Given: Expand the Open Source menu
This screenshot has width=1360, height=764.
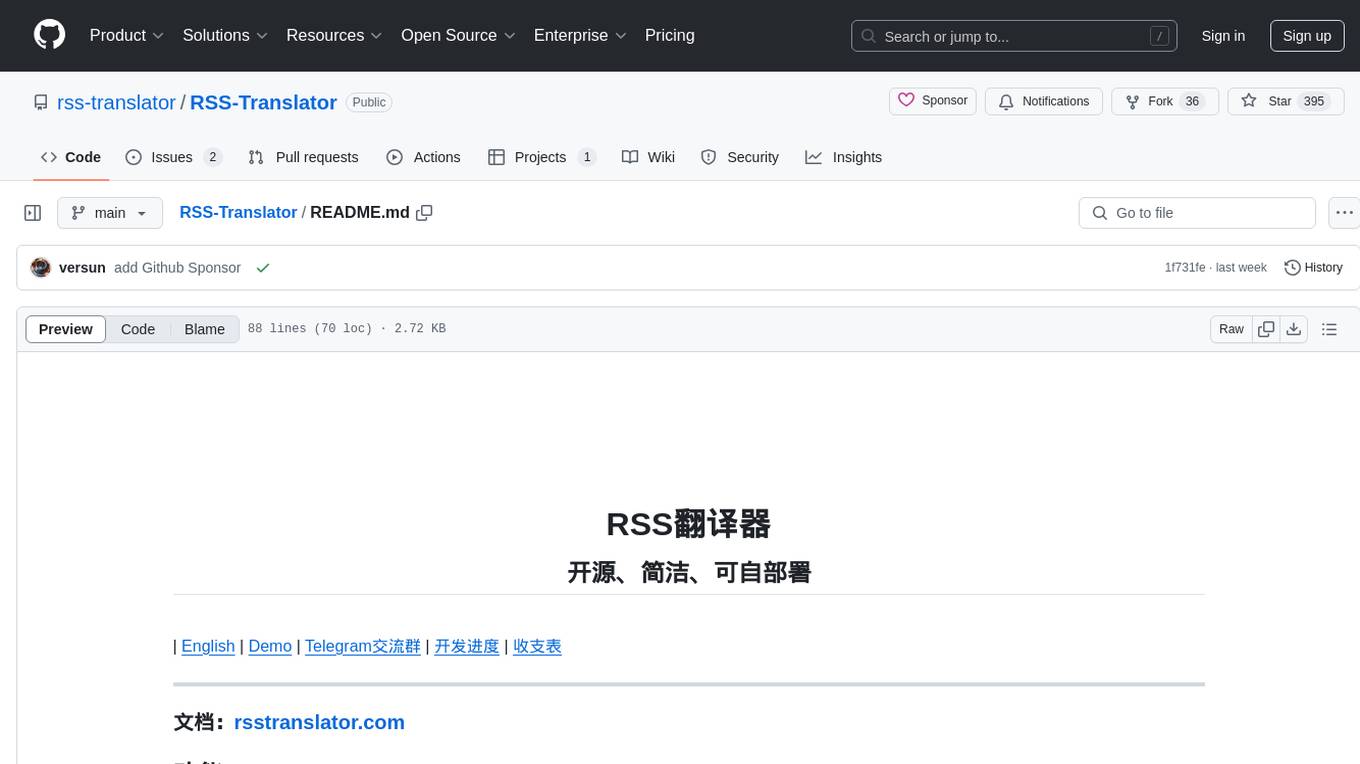Looking at the screenshot, I should click(458, 35).
